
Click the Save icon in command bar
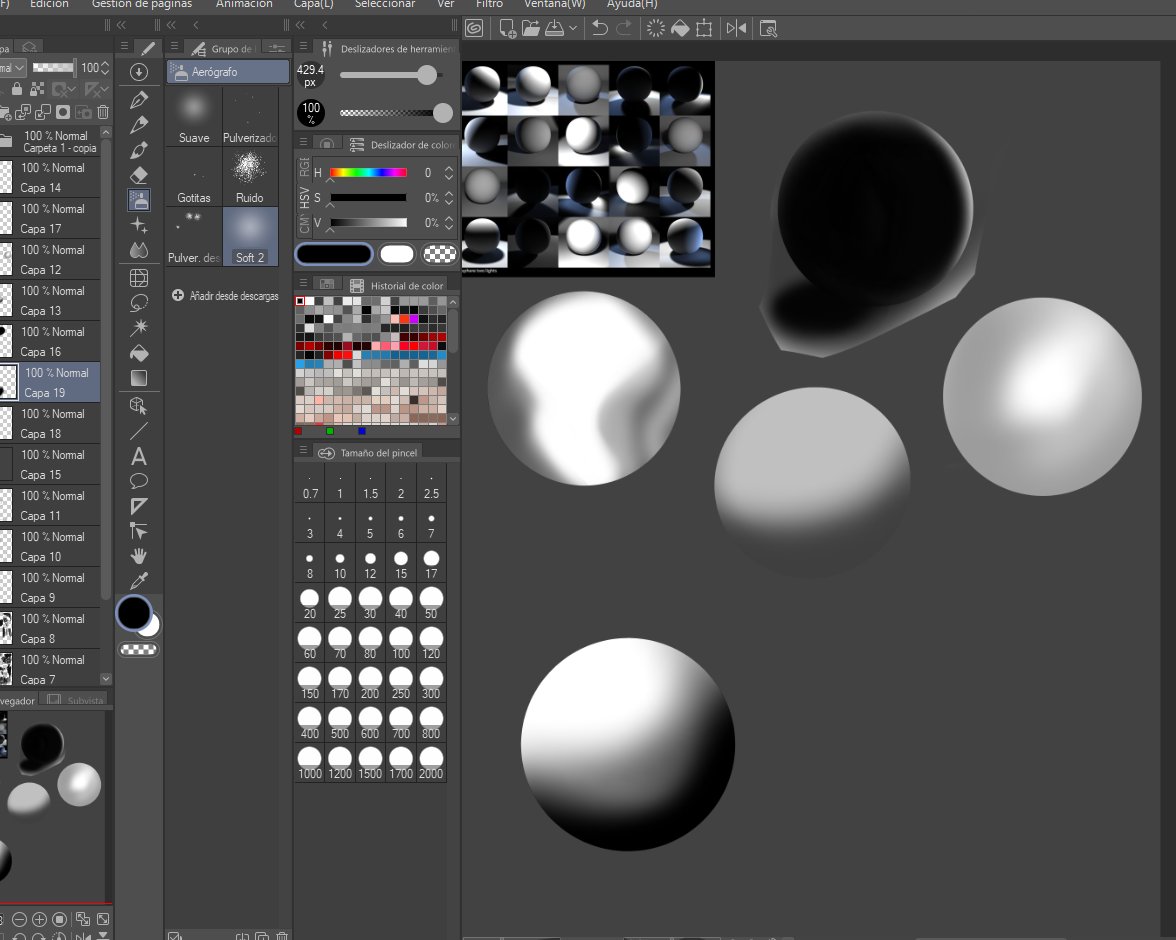[x=554, y=29]
